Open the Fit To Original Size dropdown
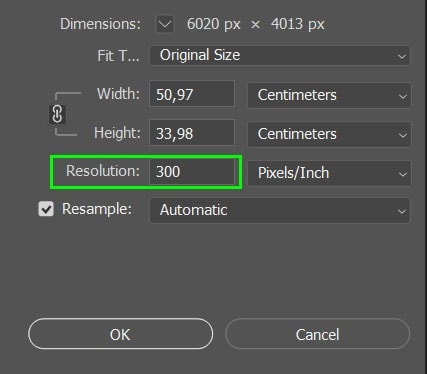This screenshot has height=374, width=427. [280, 55]
